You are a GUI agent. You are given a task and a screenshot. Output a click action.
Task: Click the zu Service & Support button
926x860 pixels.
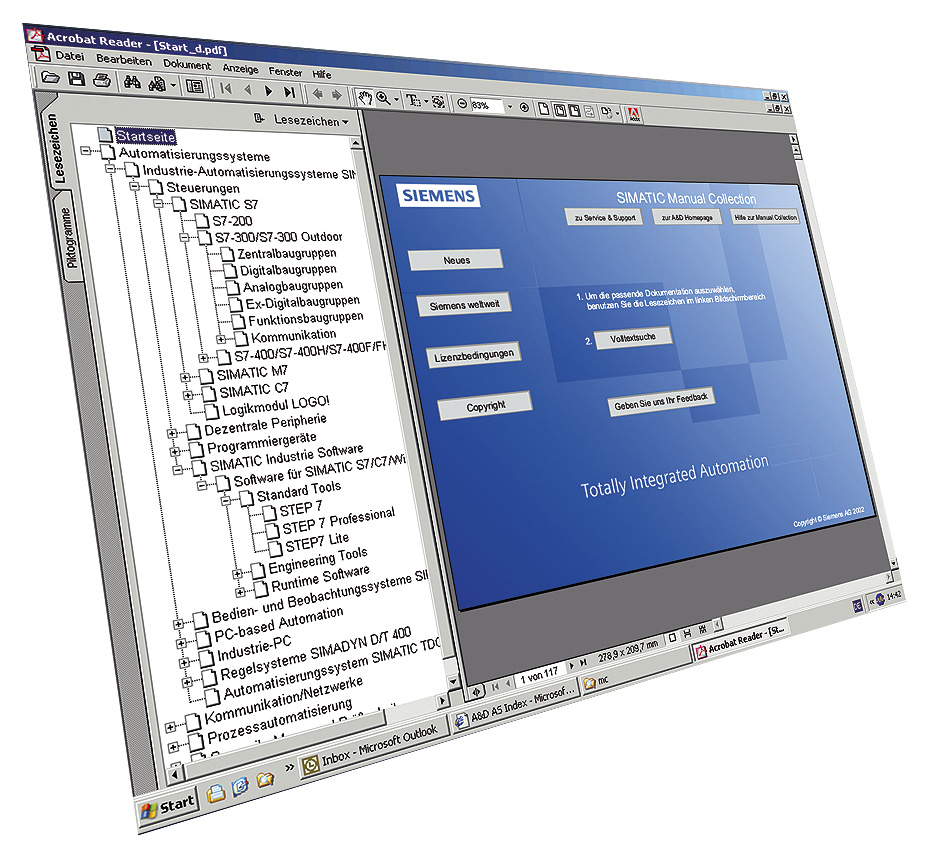click(x=605, y=217)
